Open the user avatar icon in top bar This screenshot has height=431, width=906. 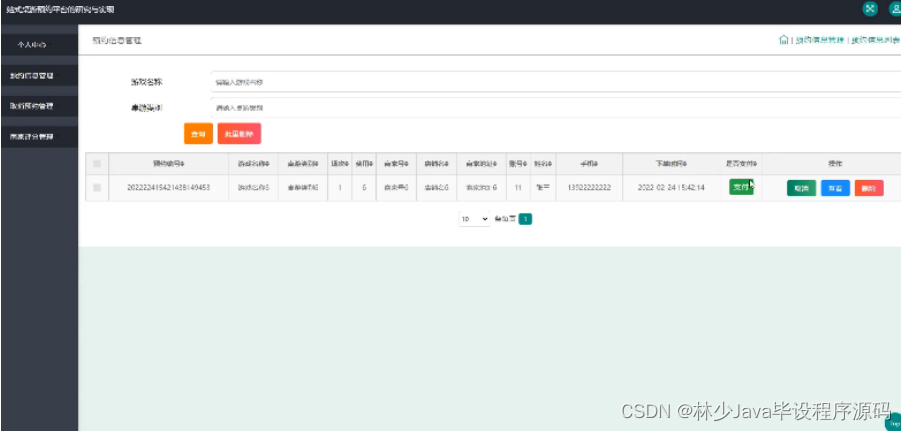(897, 9)
